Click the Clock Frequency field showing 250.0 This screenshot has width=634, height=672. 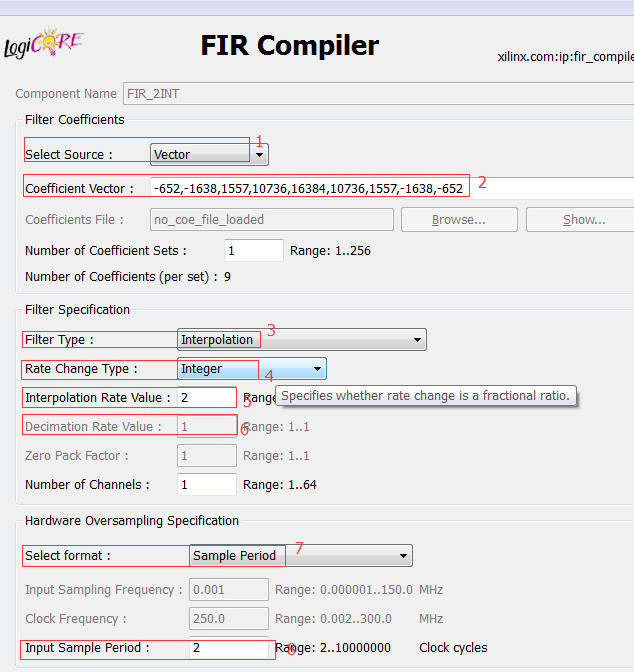click(x=229, y=618)
